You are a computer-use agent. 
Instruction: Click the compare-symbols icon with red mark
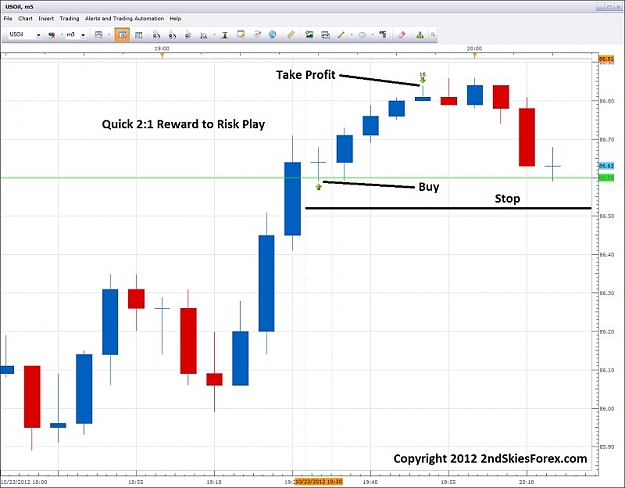pos(52,35)
